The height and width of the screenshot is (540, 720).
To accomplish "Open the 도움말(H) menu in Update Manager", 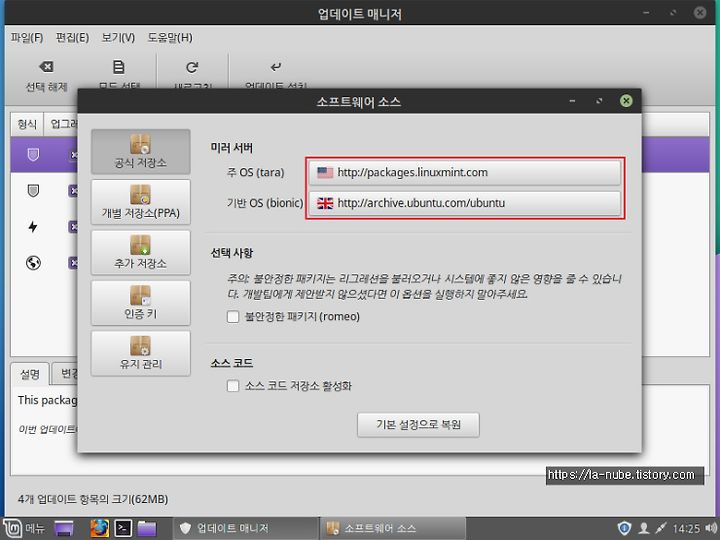I will click(x=170, y=38).
